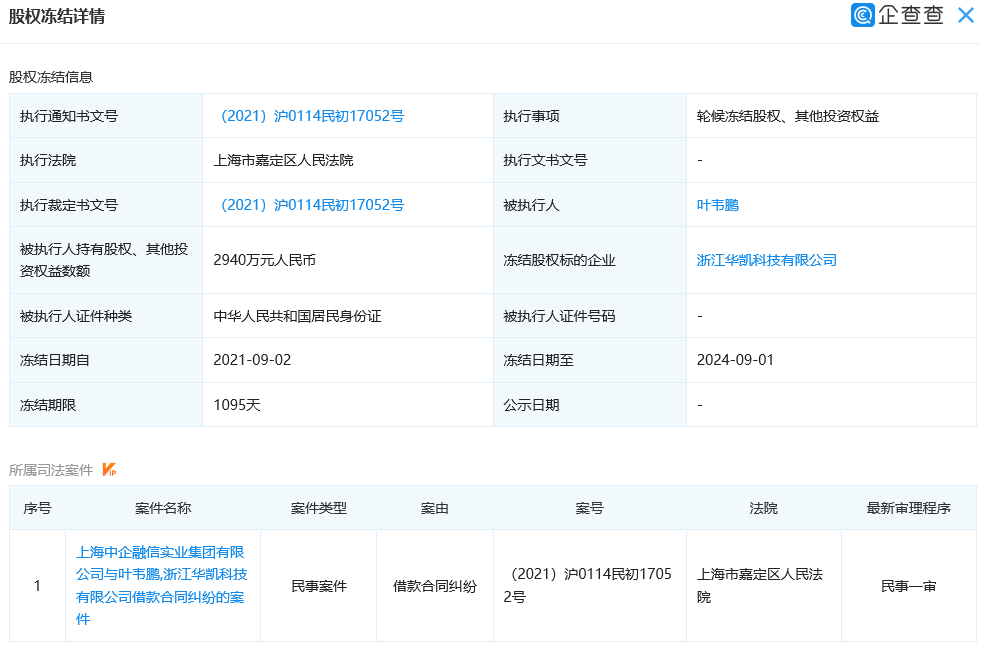This screenshot has height=668, width=981.
Task: Click the 企查查 logo icon
Action: click(863, 15)
